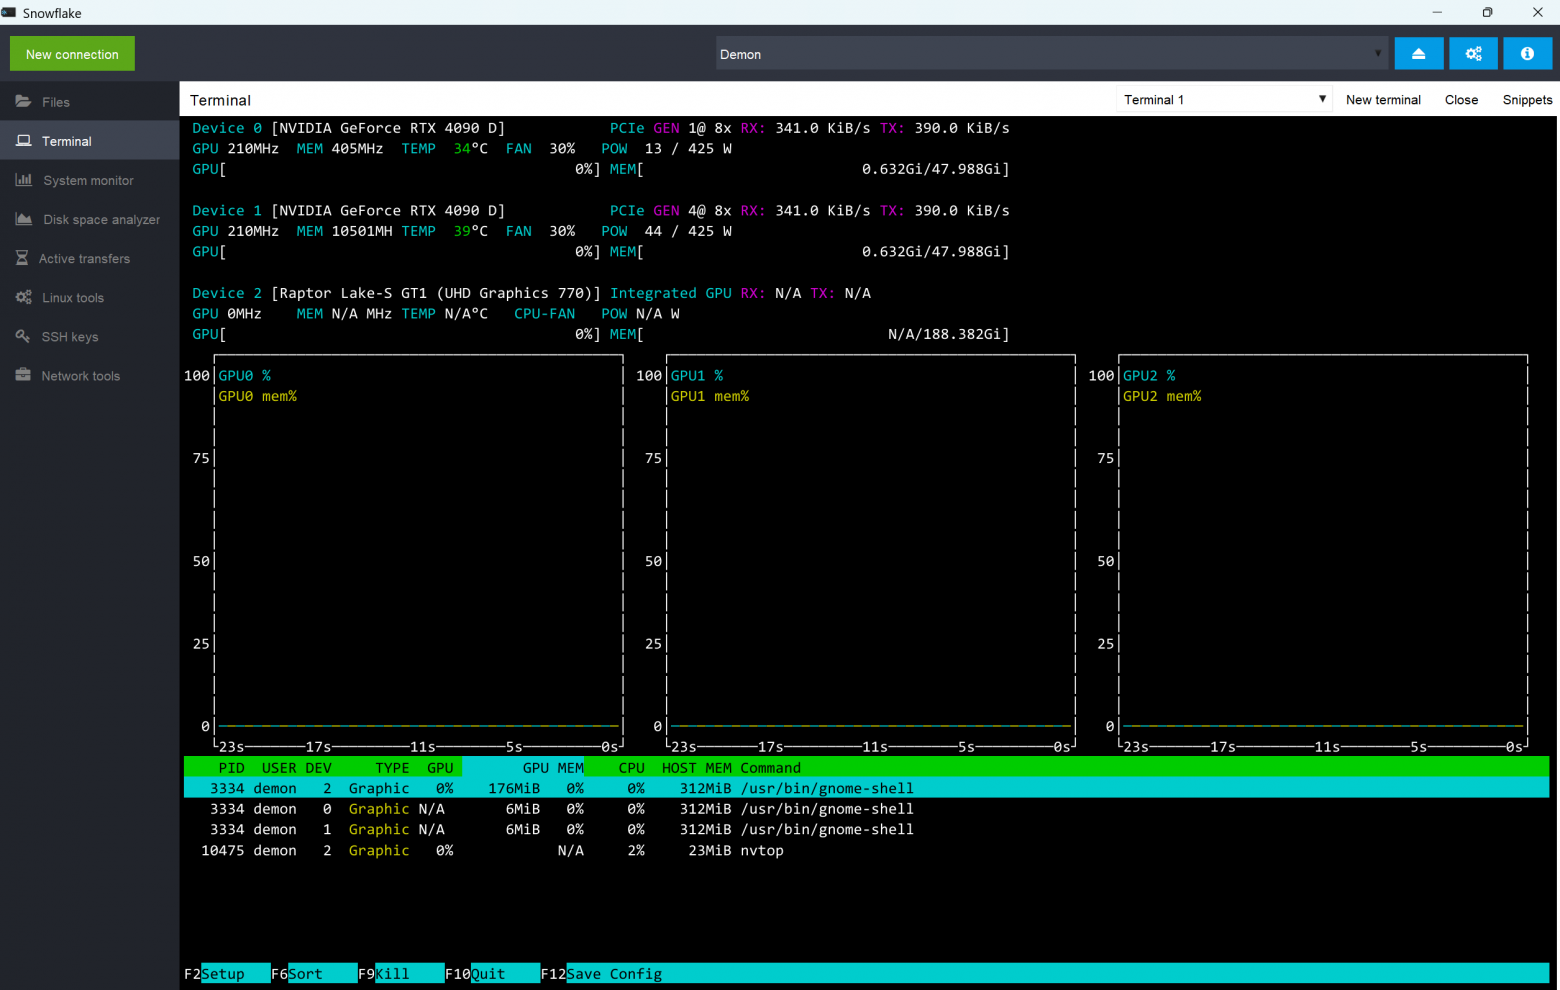Image resolution: width=1560 pixels, height=990 pixels.
Task: Click the blue eject disconnect button
Action: click(x=1418, y=54)
